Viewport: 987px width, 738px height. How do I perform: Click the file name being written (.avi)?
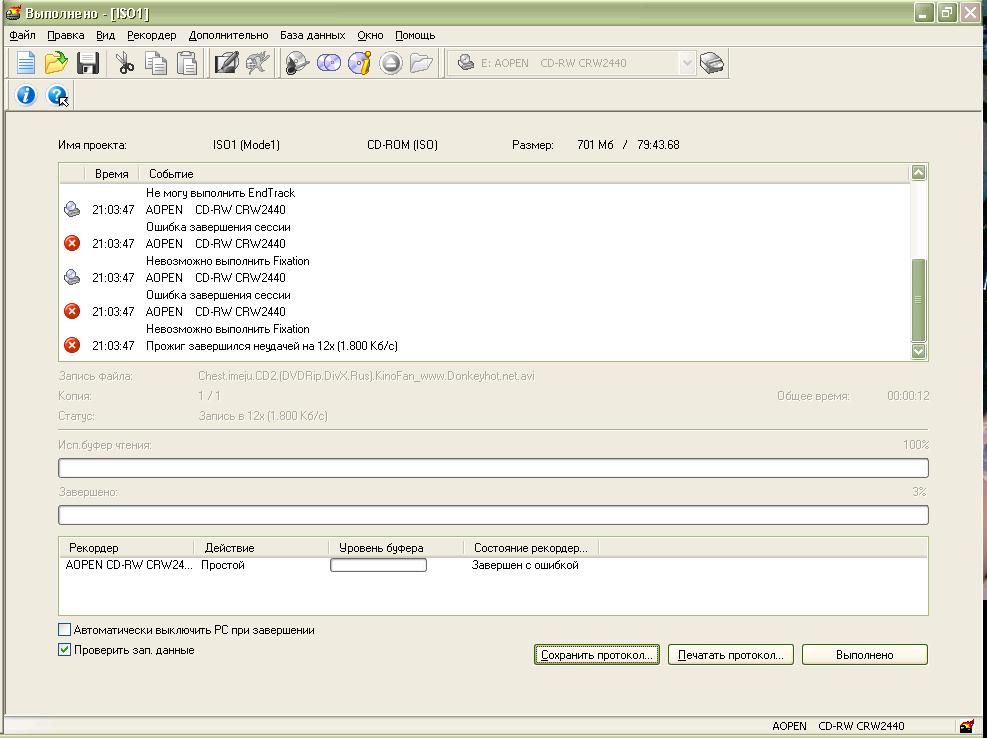pyautogui.click(x=366, y=376)
